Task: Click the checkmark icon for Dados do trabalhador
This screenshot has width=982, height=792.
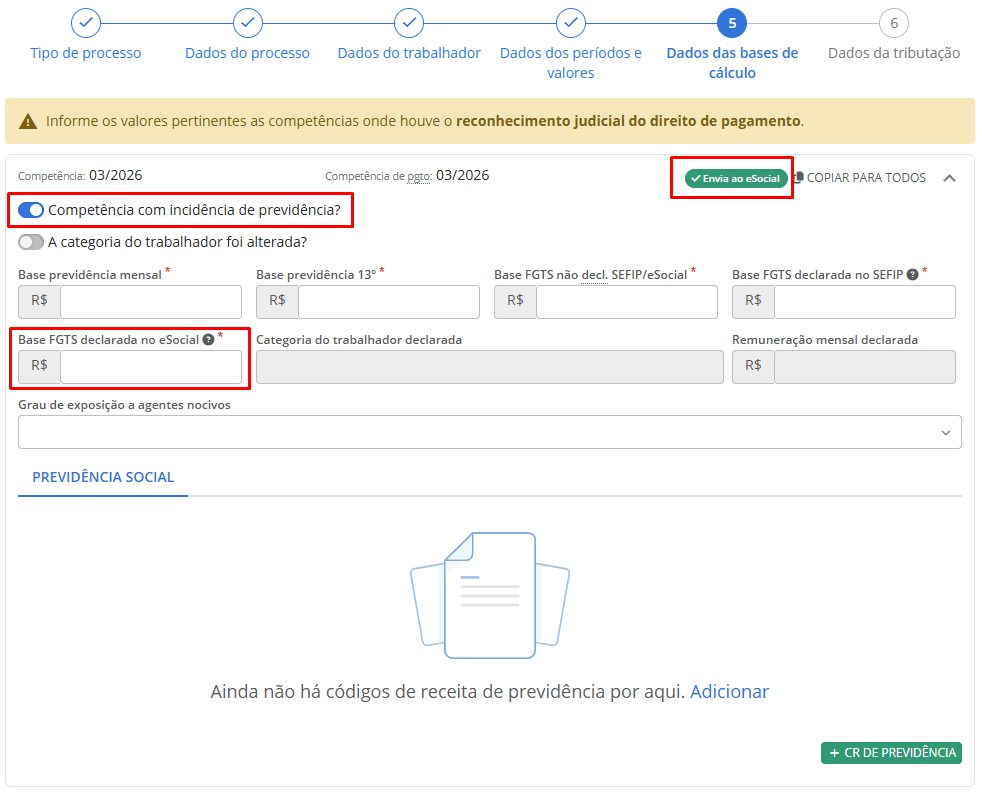Action: click(x=409, y=22)
